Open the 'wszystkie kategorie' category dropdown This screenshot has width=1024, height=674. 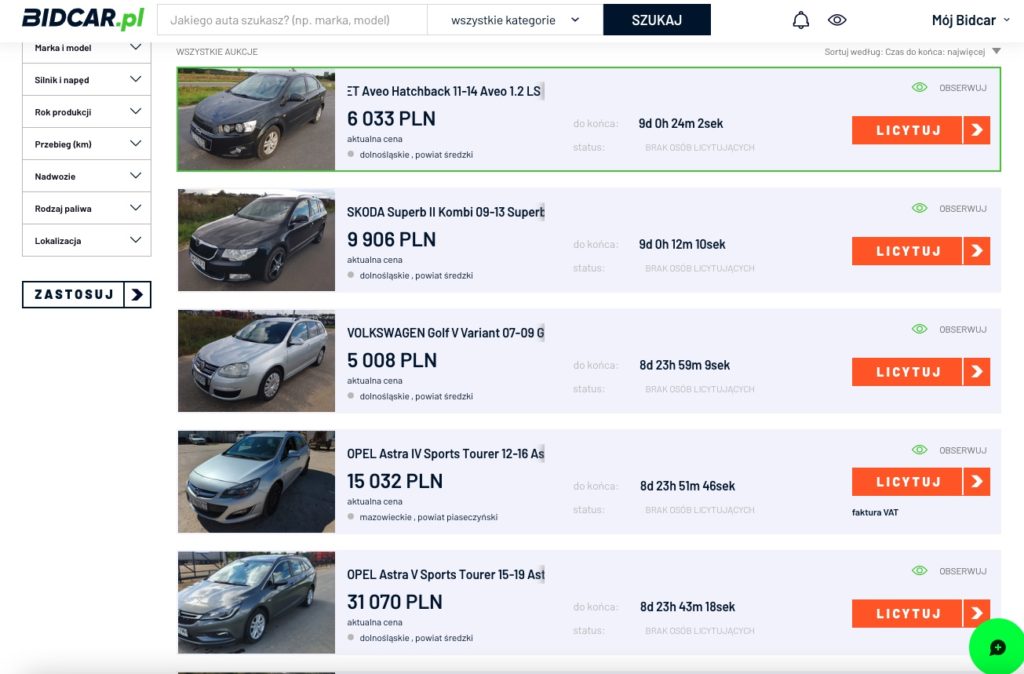point(515,20)
